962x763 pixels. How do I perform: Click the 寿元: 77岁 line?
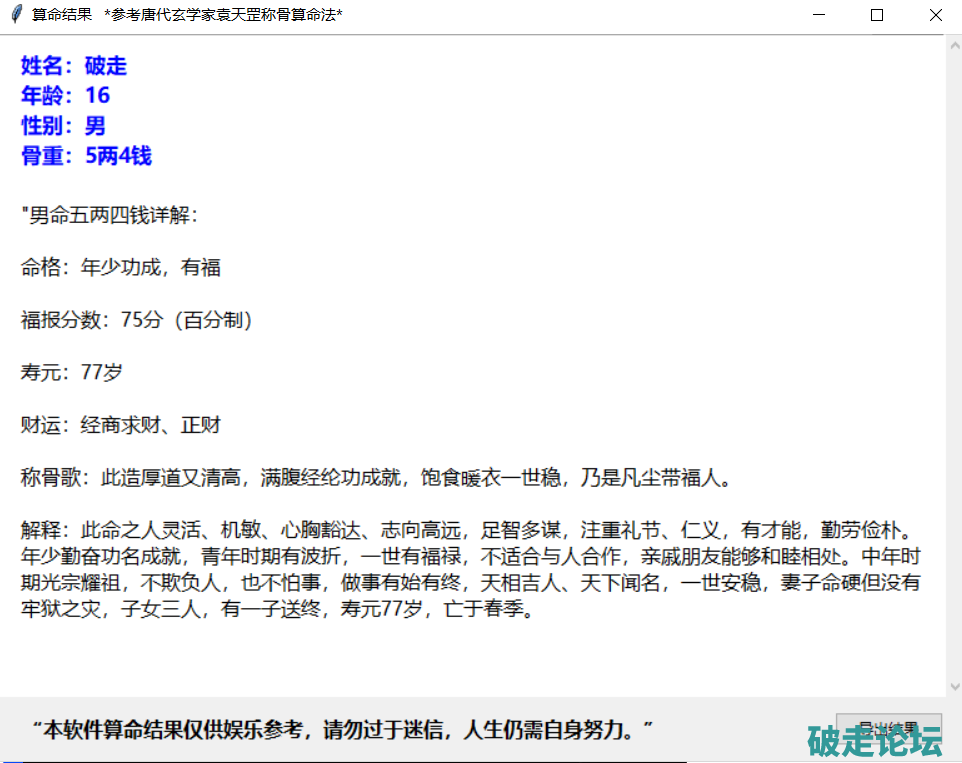(x=72, y=372)
